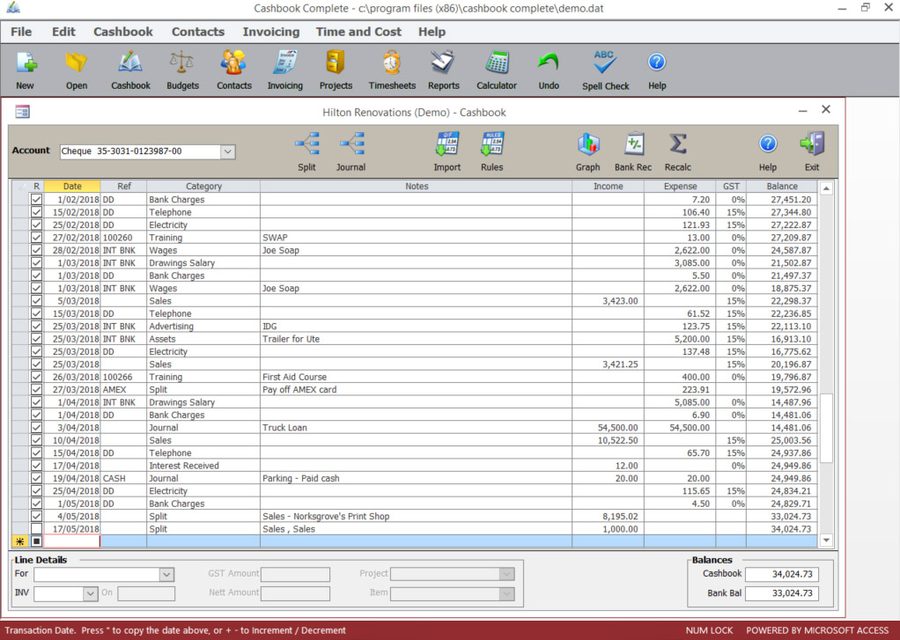Open Timesheets from the toolbar
The width and height of the screenshot is (900, 640).
pyautogui.click(x=392, y=62)
